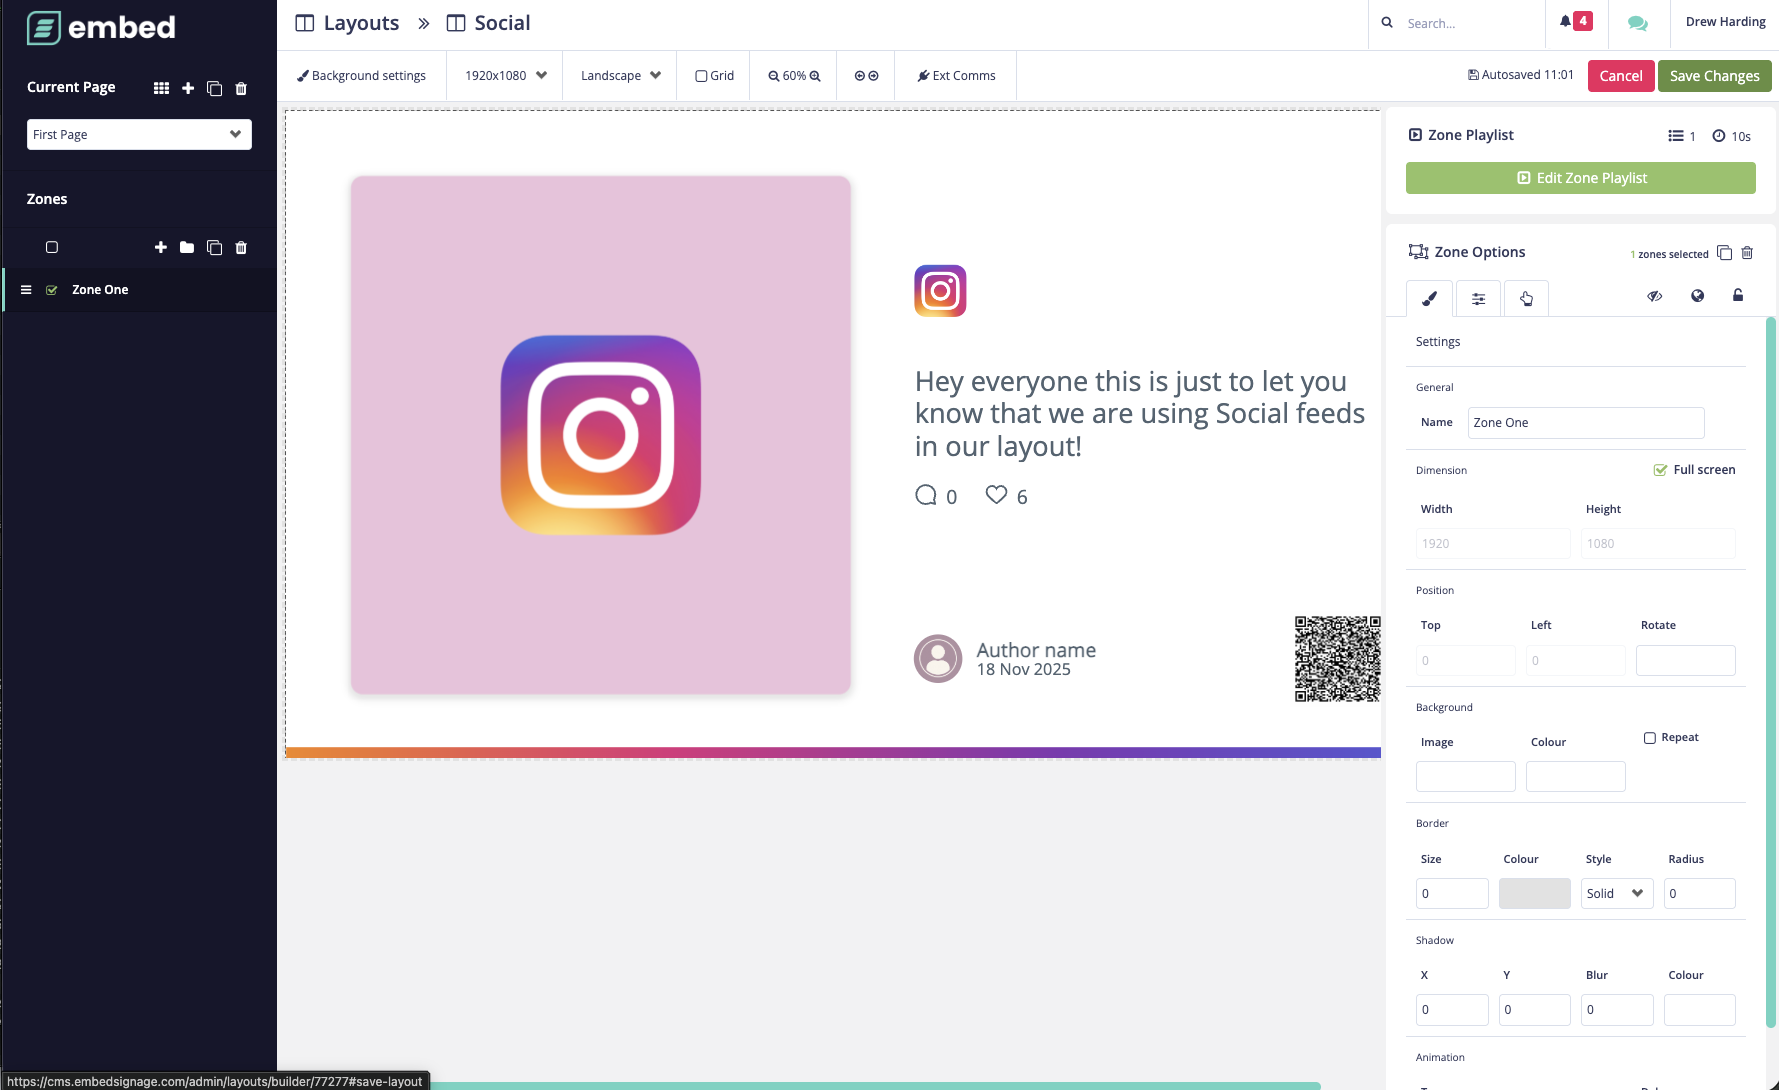Expand the 1920x1080 resolution dropdown
Image resolution: width=1779 pixels, height=1090 pixels.
click(505, 76)
